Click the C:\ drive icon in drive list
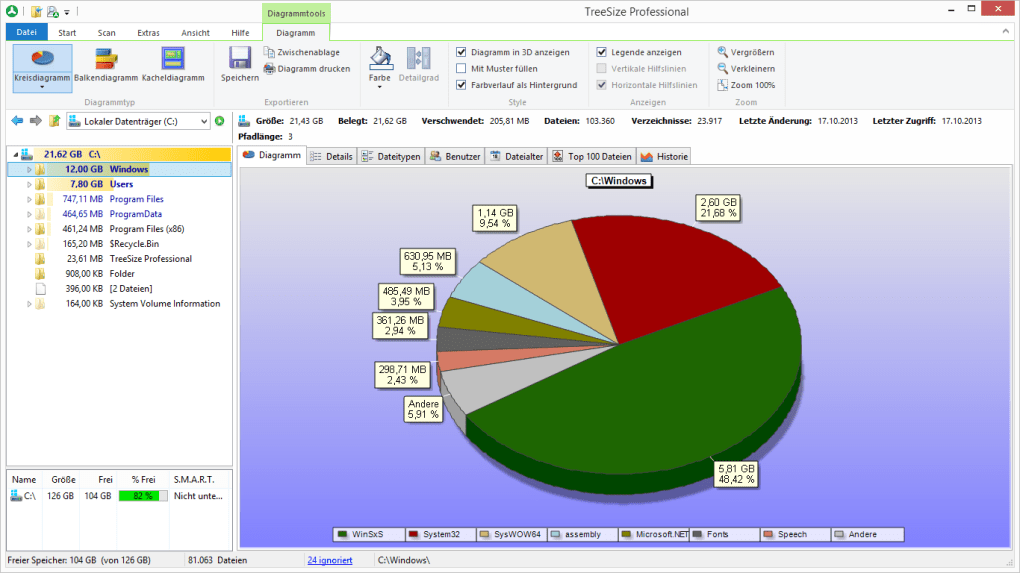This screenshot has height=573, width=1020. click(x=16, y=496)
